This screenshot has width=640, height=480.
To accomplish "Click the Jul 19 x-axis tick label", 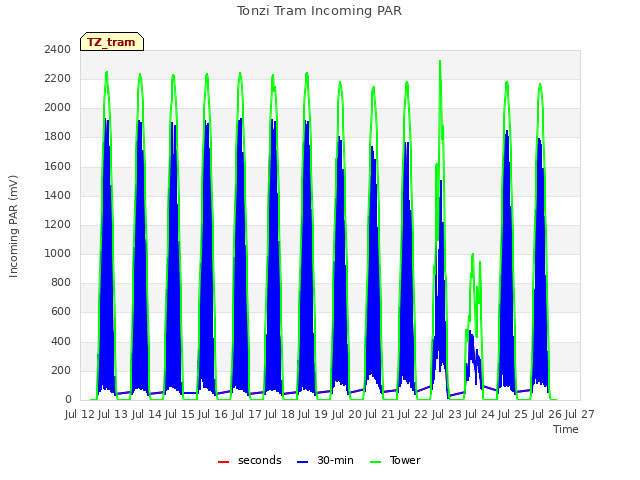I will (313, 414).
